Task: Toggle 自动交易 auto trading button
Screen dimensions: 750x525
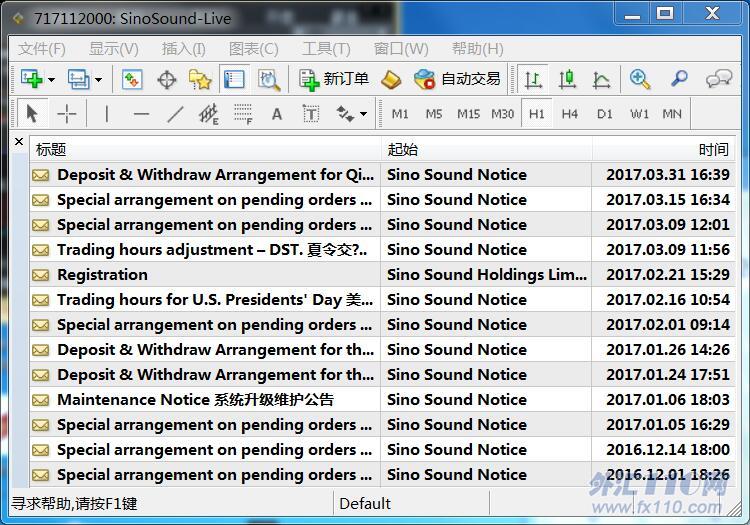Action: [457, 79]
